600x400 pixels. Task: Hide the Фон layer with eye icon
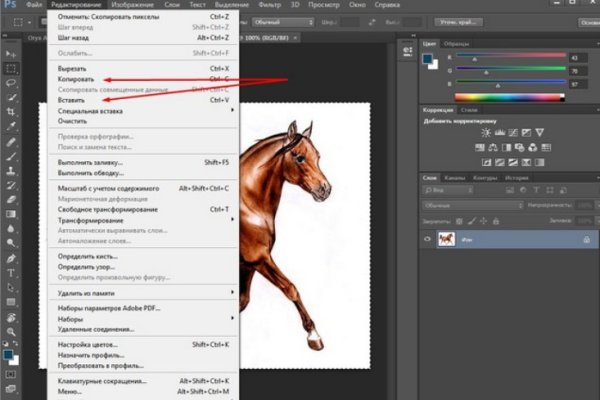click(428, 240)
